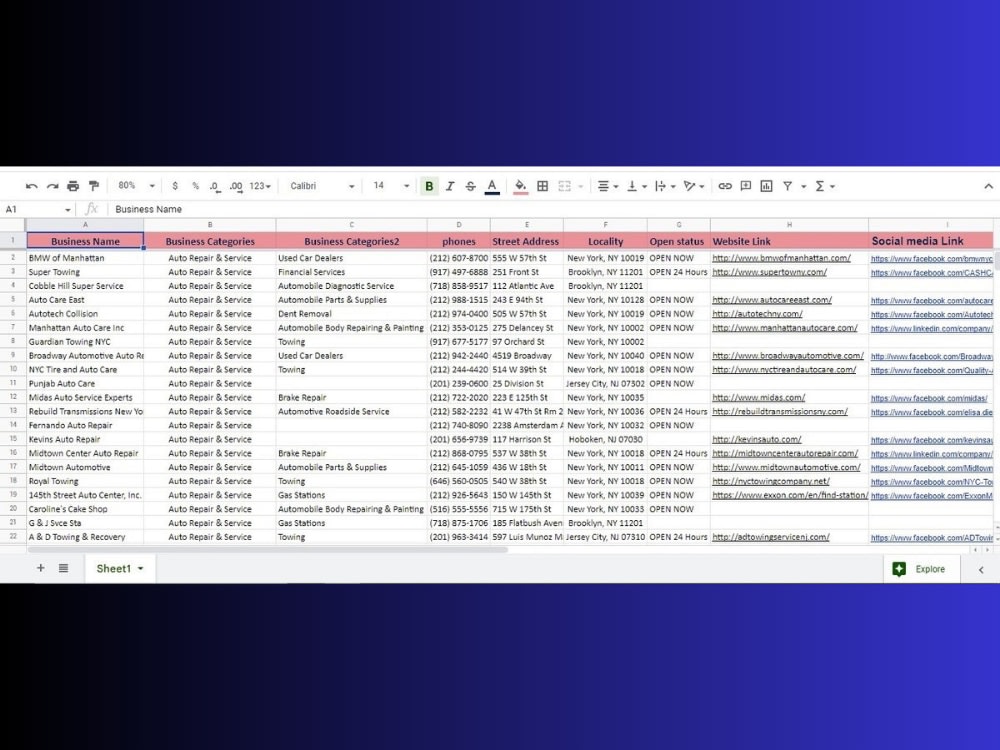
Task: Select the Sheet1 tab
Action: click(119, 568)
